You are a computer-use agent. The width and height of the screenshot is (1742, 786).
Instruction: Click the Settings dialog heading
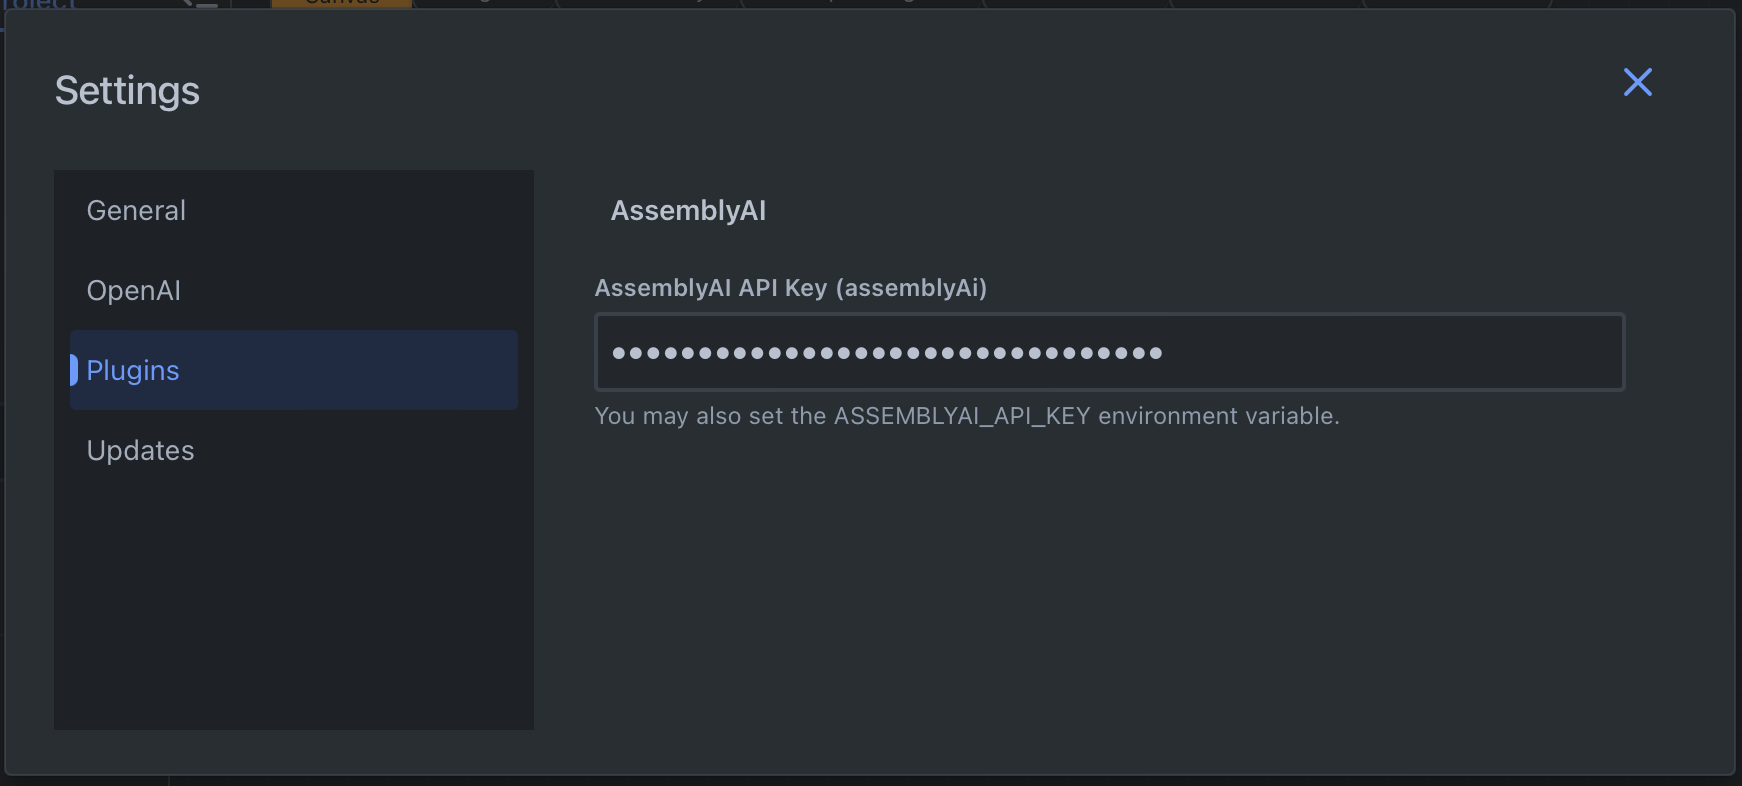click(x=127, y=90)
